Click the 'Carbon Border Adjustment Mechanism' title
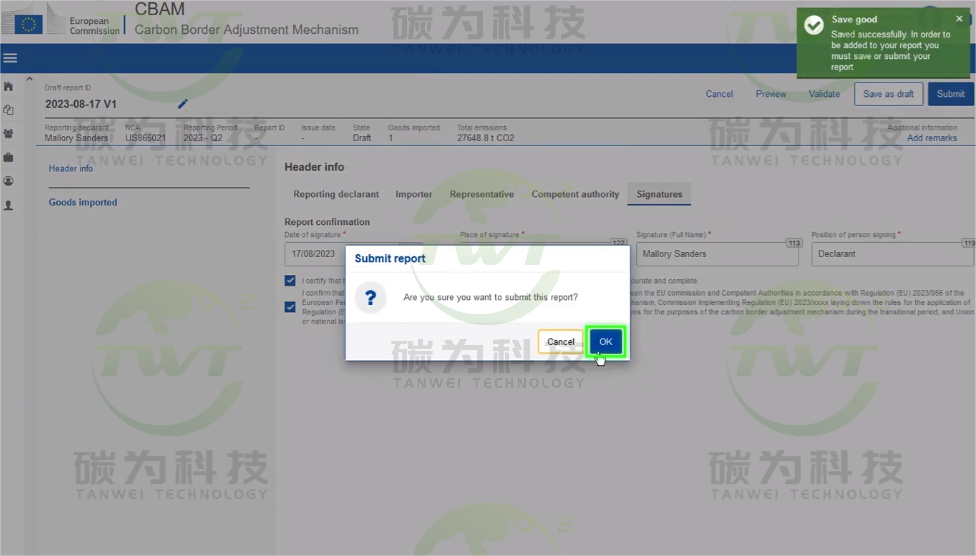This screenshot has height=556, width=976. 246,30
